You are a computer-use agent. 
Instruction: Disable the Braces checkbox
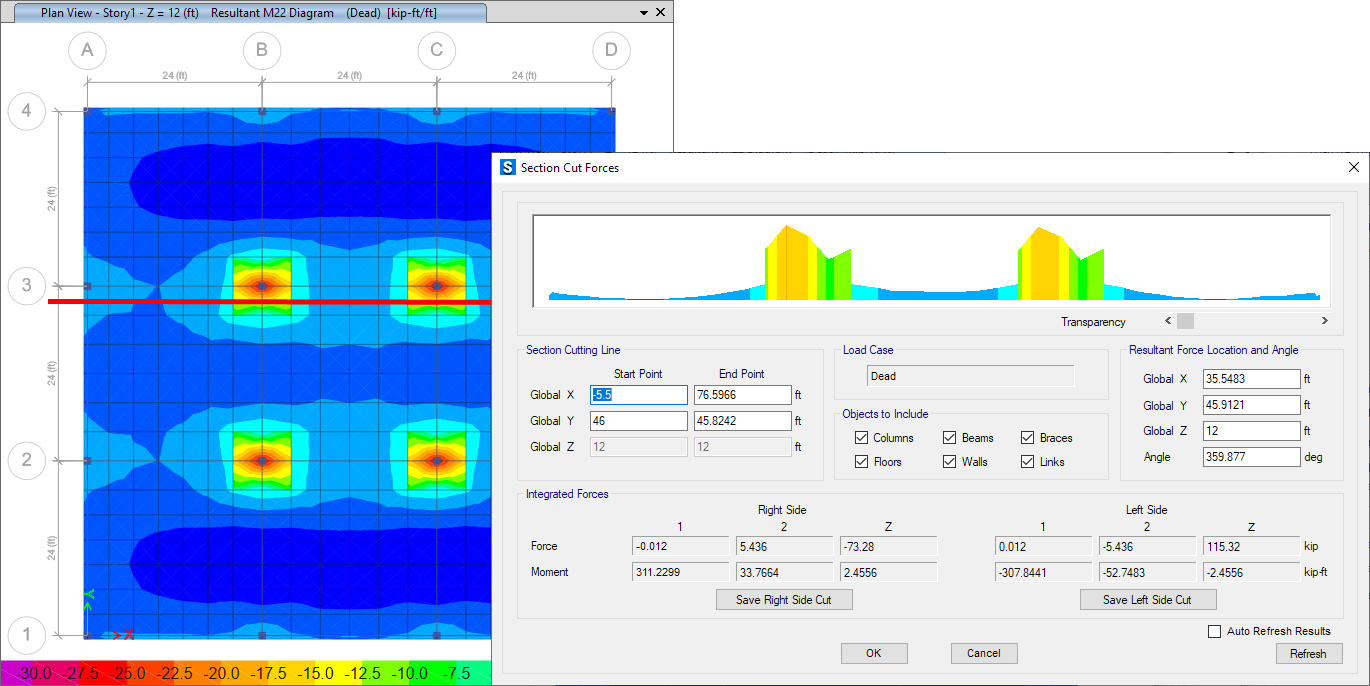click(x=1028, y=438)
